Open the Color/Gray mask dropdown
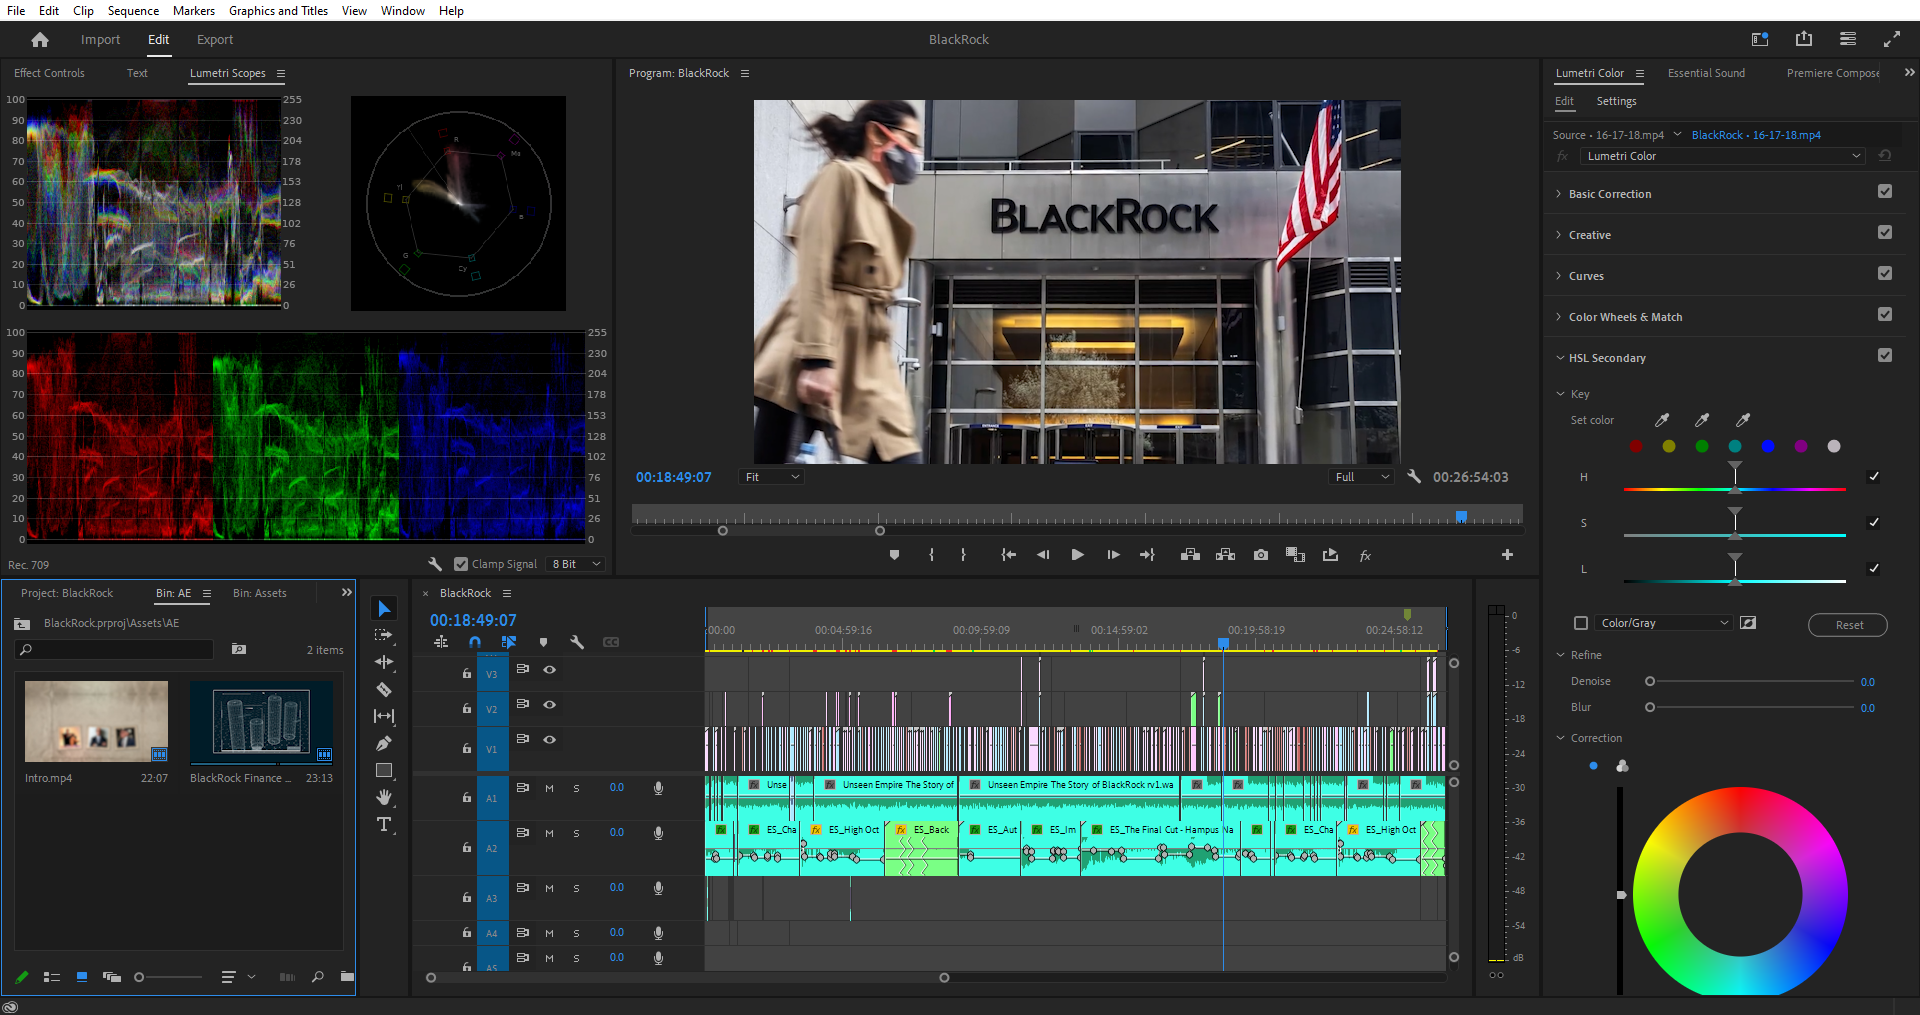The image size is (1920, 1015). point(1664,623)
